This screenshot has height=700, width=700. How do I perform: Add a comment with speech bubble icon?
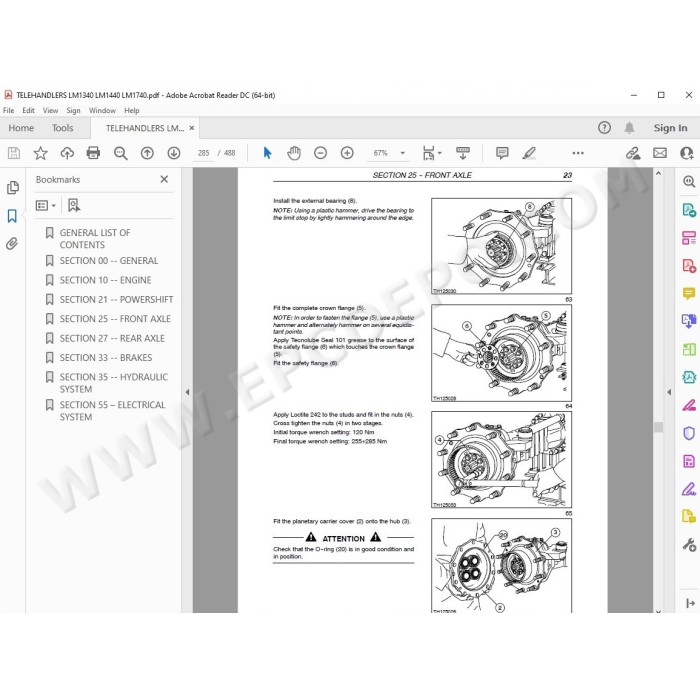[502, 153]
